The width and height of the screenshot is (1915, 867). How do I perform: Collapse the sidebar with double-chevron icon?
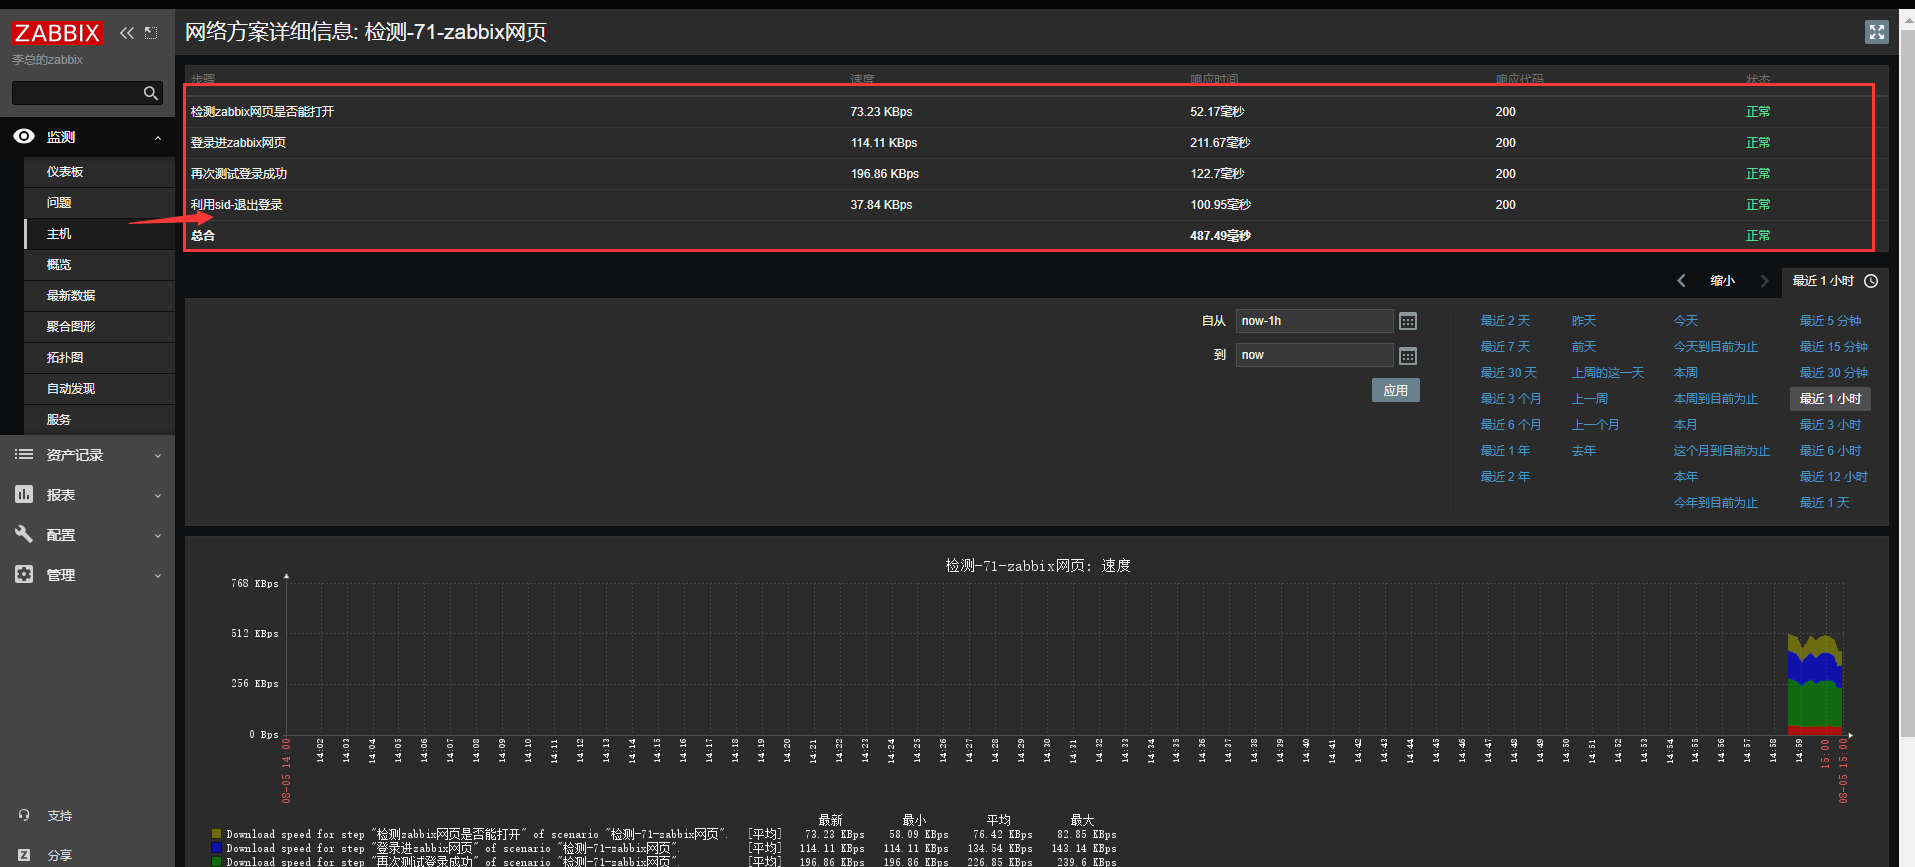[x=127, y=33]
